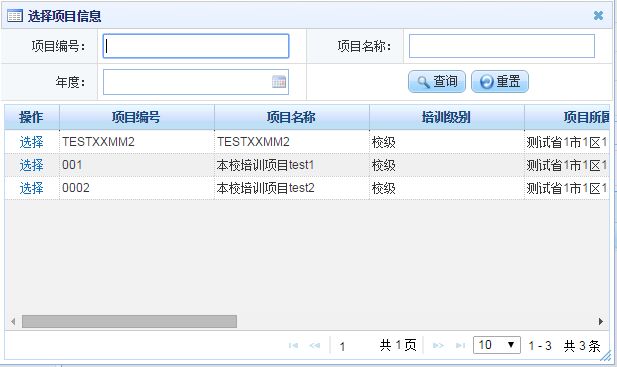Select project 0002 via 选择 link
Viewport: 617px width, 367px height.
click(31, 188)
